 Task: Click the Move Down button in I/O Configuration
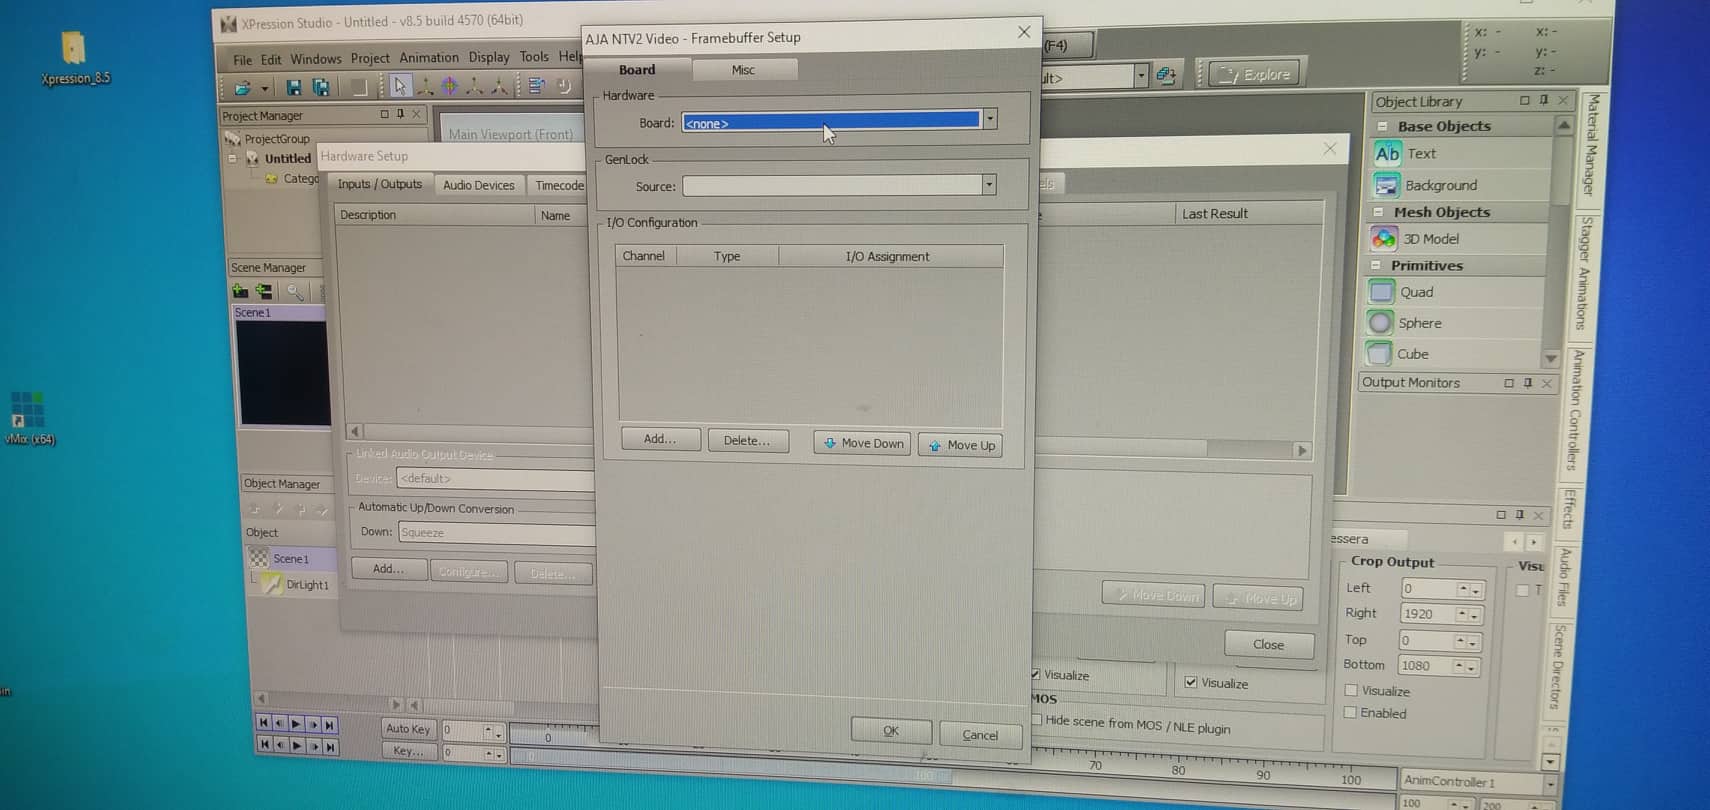[x=863, y=443]
